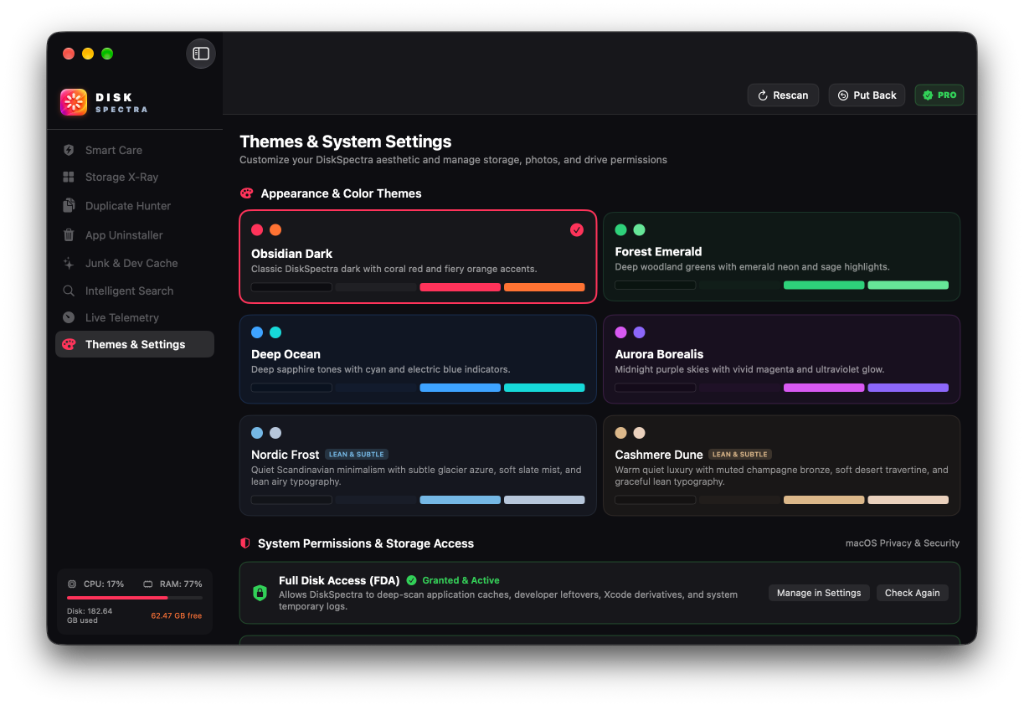Screen dimensions: 1024x706
Task: Click the Check Again button
Action: (912, 593)
